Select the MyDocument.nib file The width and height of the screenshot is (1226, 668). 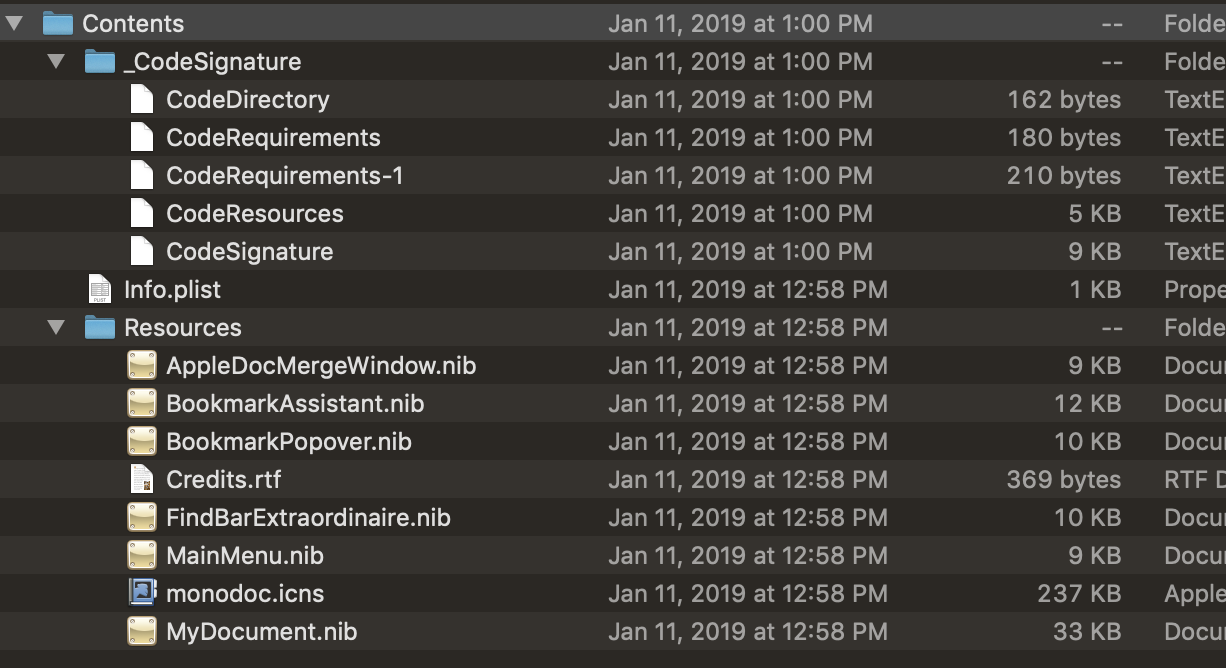click(x=260, y=631)
